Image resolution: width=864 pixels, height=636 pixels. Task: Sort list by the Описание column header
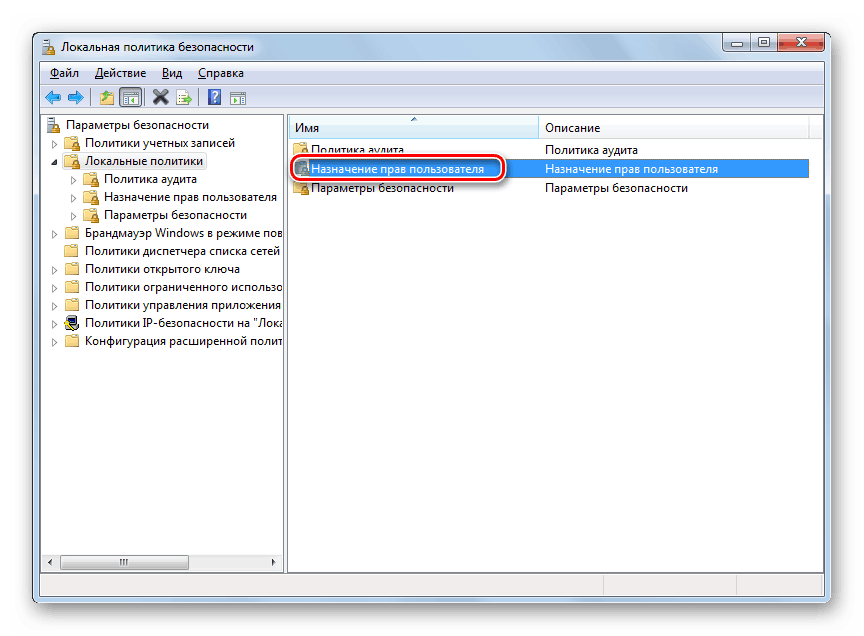tap(673, 127)
